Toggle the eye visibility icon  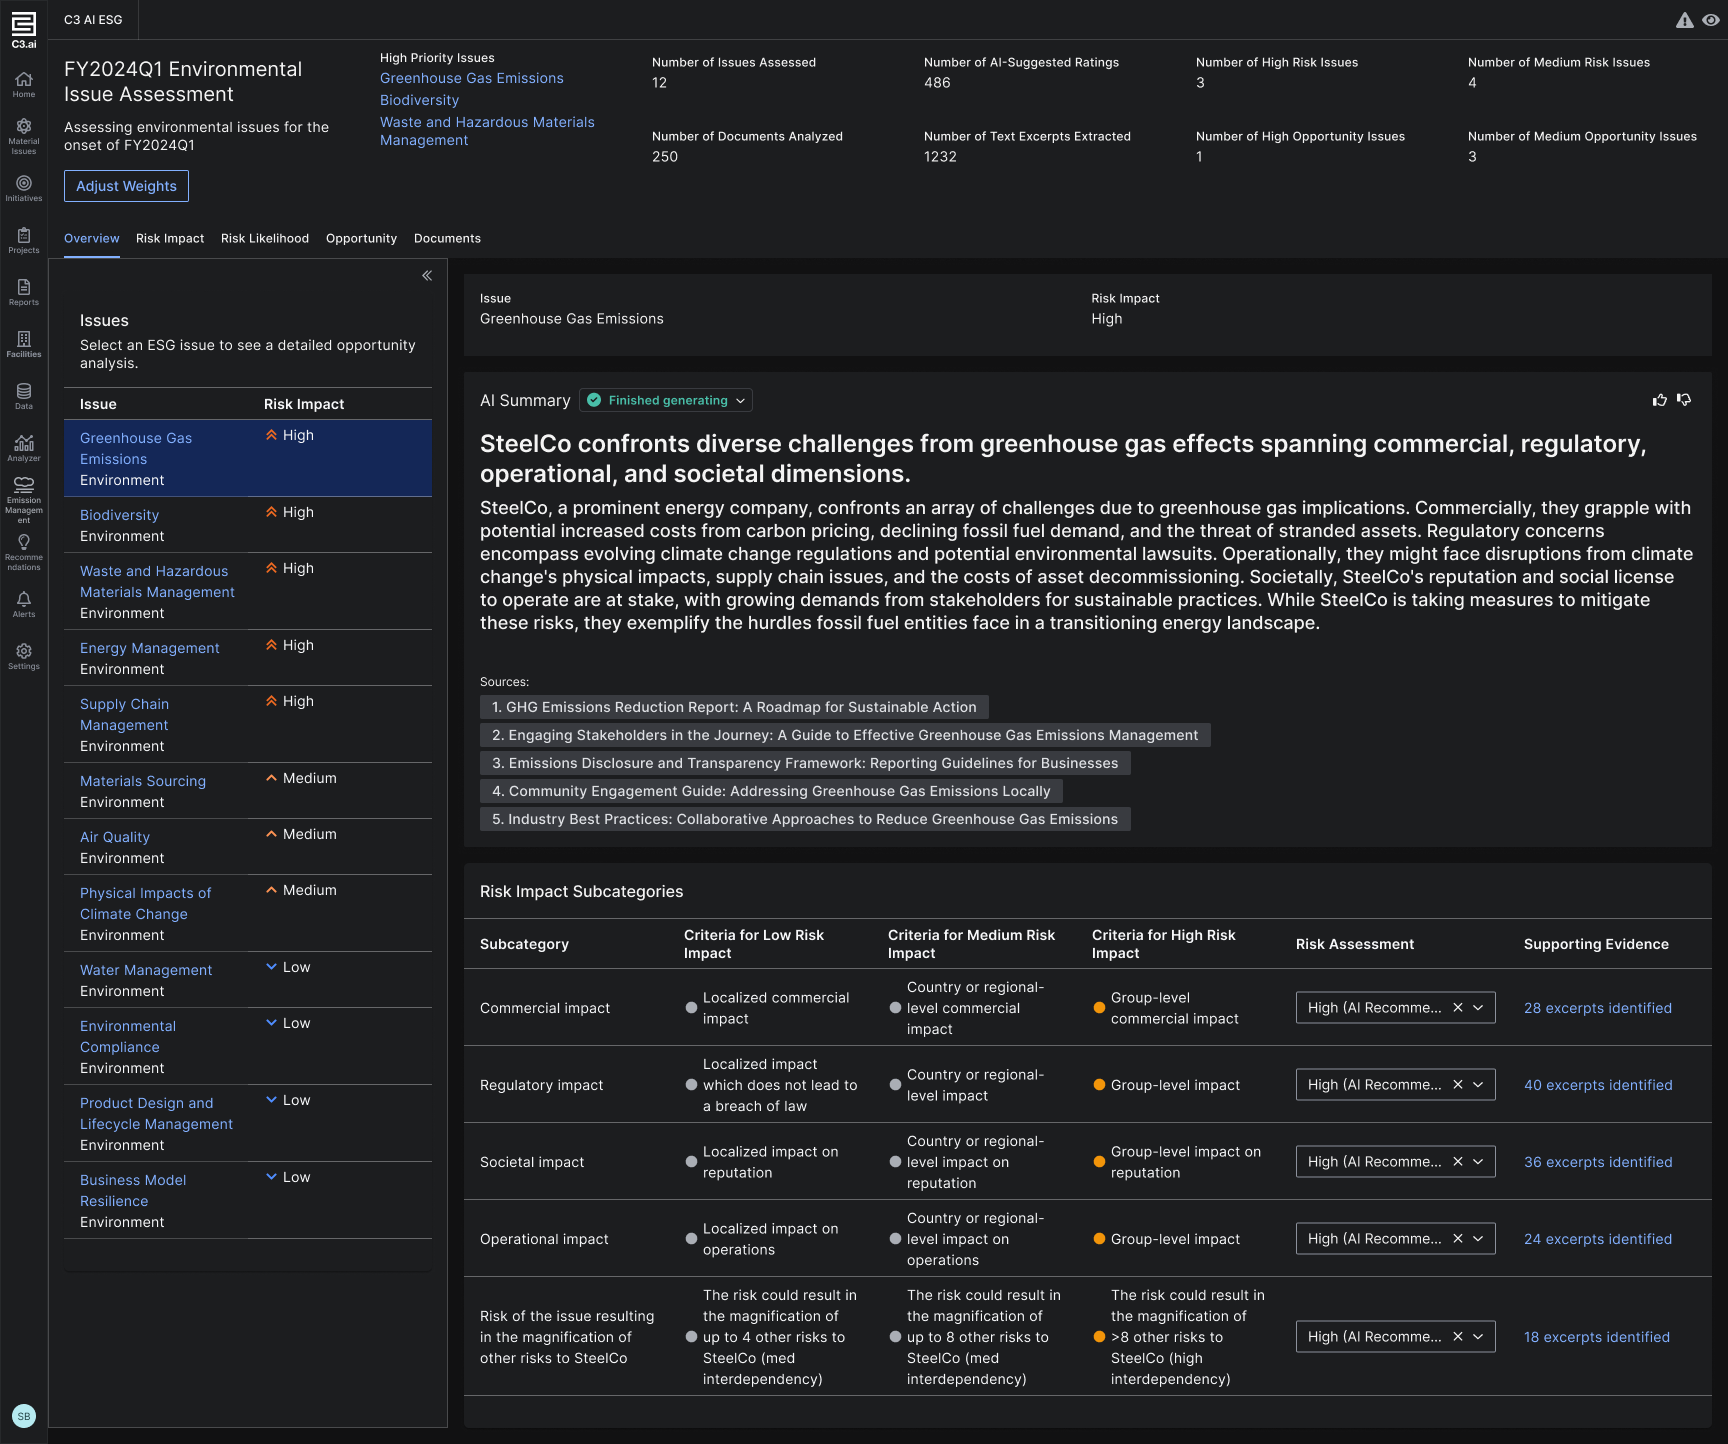pyautogui.click(x=1711, y=20)
